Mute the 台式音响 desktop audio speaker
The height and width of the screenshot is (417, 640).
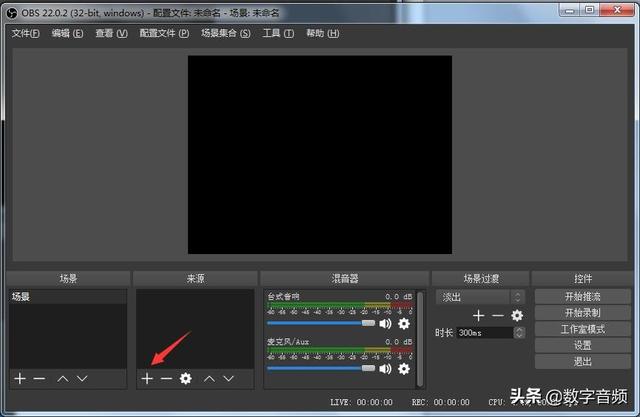pos(385,324)
